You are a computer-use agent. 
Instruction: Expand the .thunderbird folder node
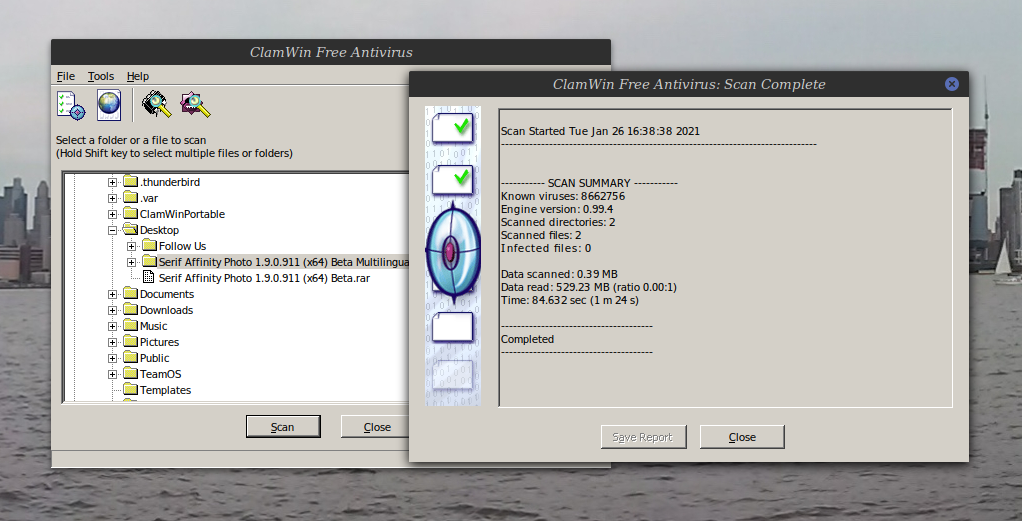tap(112, 183)
